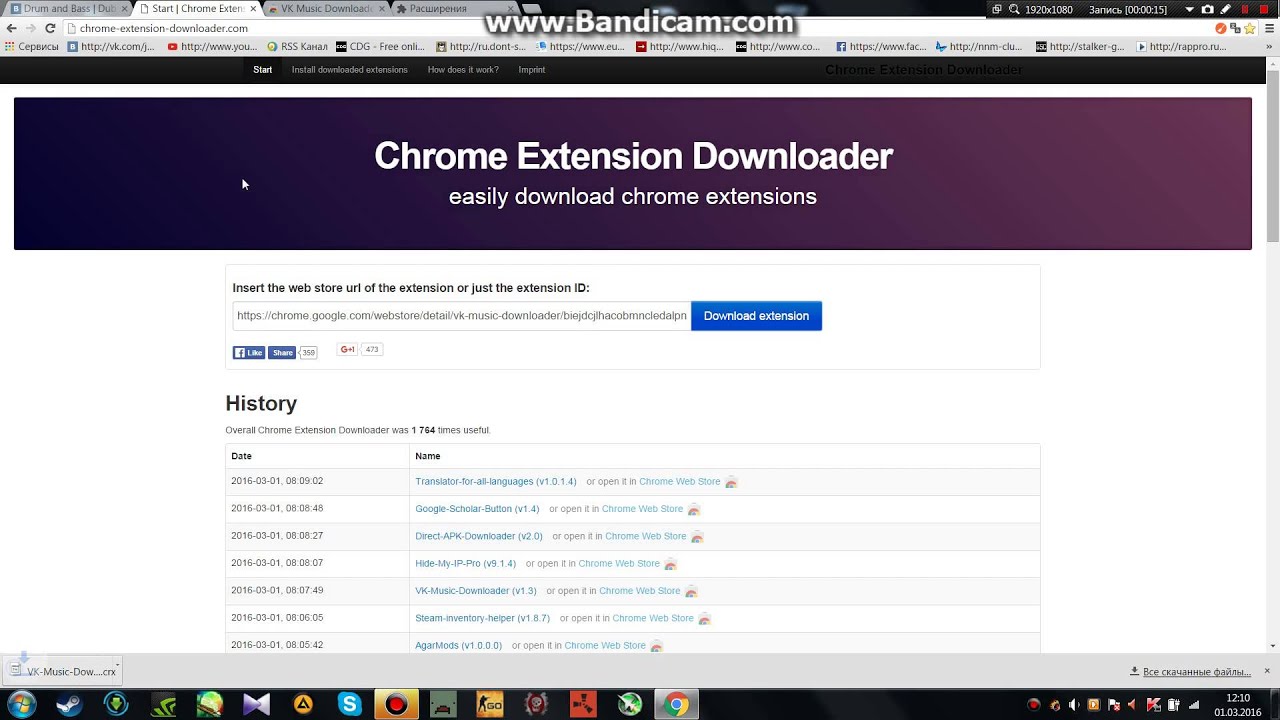Select the date 2016-03-01, 08:09:02
Viewport: 1280px width, 720px height.
pyautogui.click(x=277, y=481)
